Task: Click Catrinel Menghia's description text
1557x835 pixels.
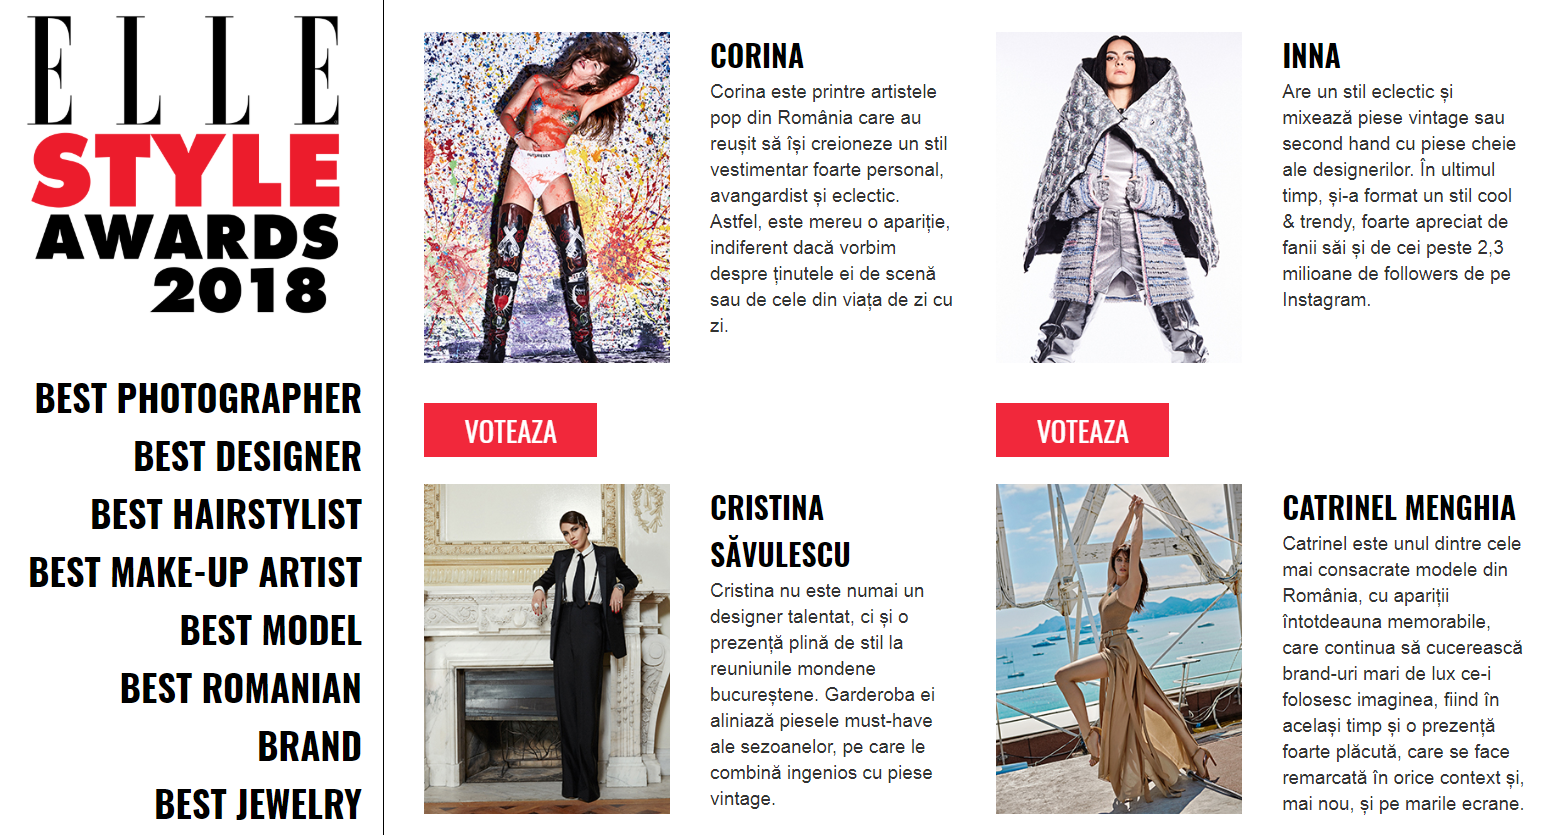Action: pyautogui.click(x=1402, y=673)
